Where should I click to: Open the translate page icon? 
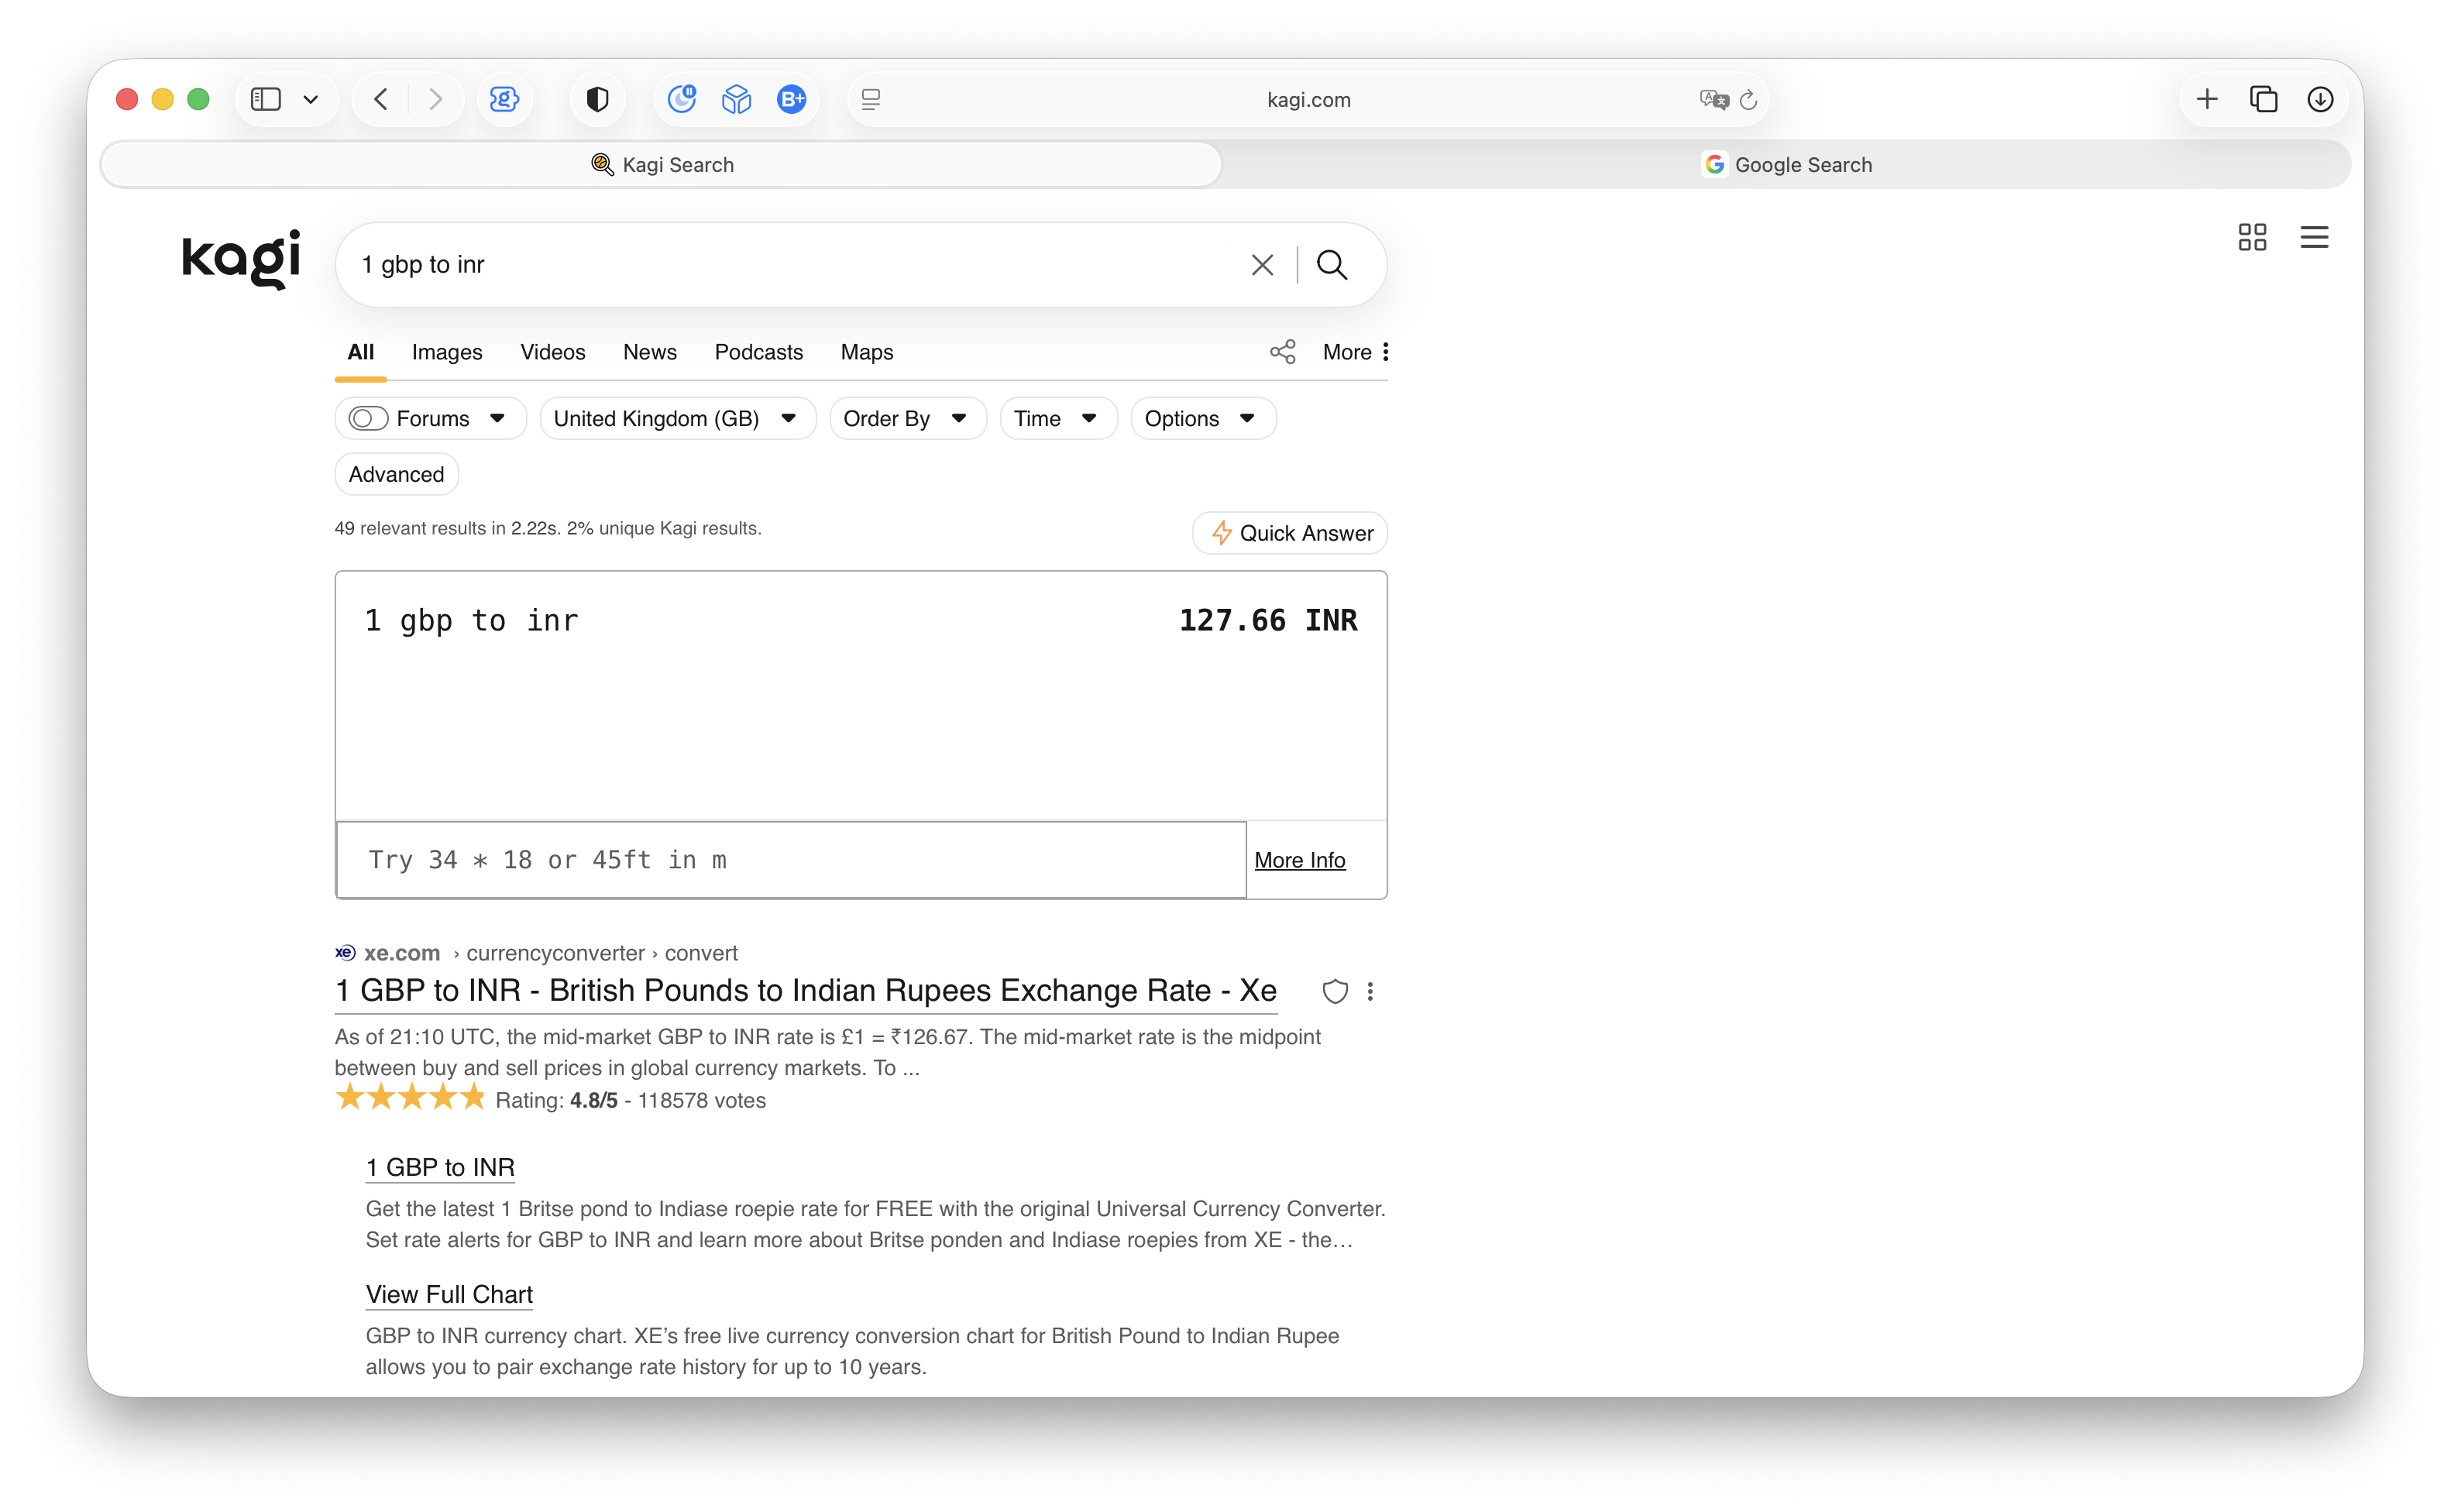pos(1714,99)
